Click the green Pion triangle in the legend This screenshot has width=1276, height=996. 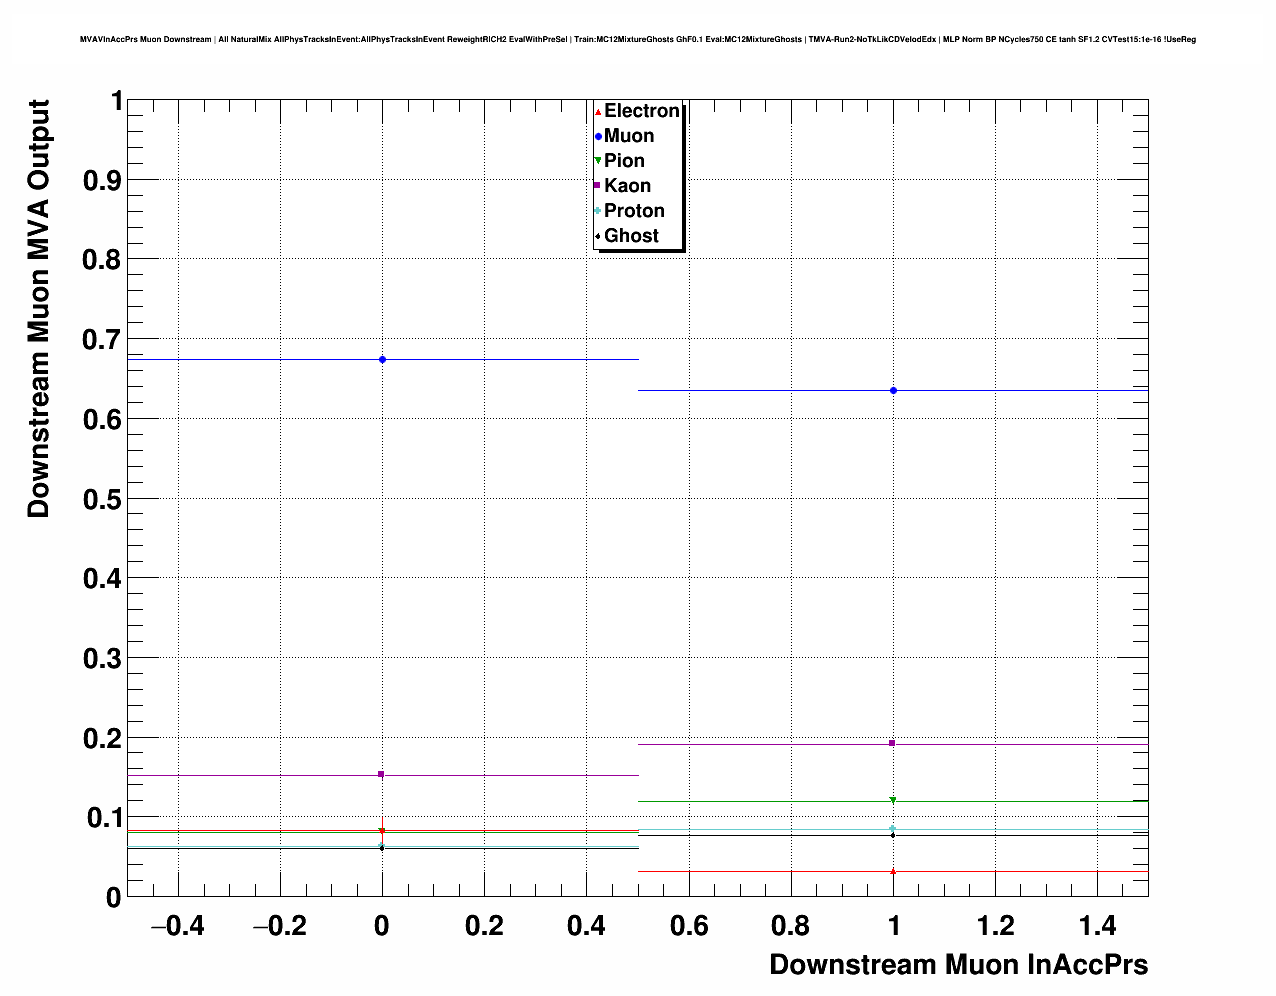(598, 161)
